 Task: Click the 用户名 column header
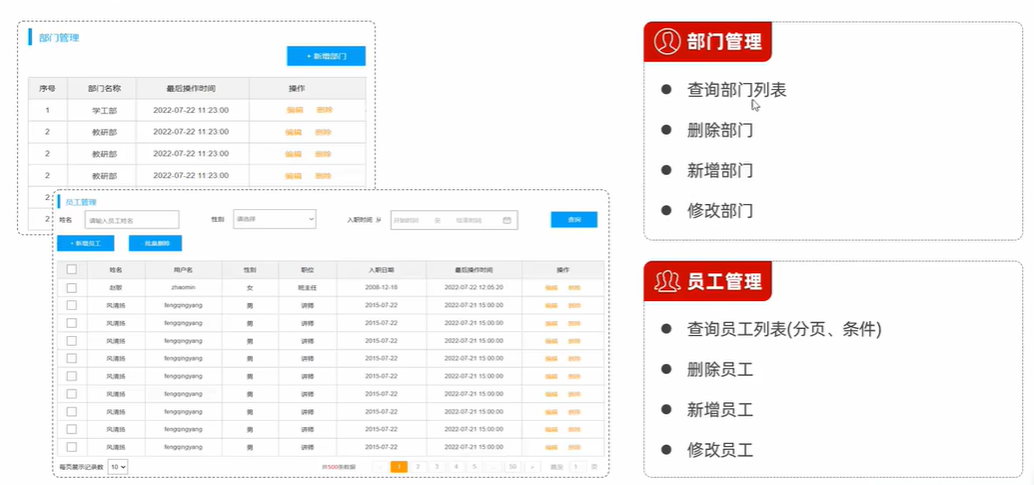183,270
